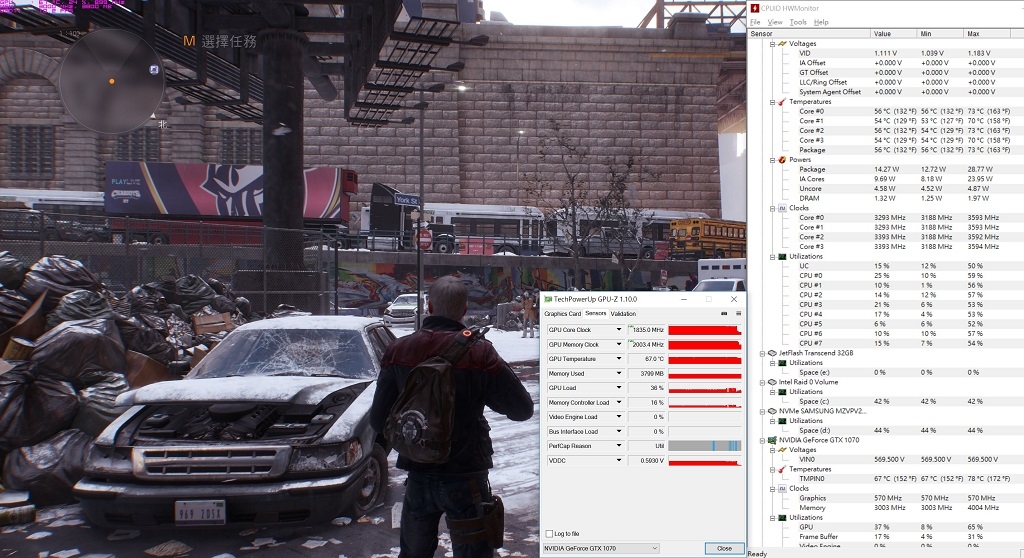Collapse the NVIDIA GeForce GTX 1070 tree node
This screenshot has width=1024, height=558.
[762, 440]
